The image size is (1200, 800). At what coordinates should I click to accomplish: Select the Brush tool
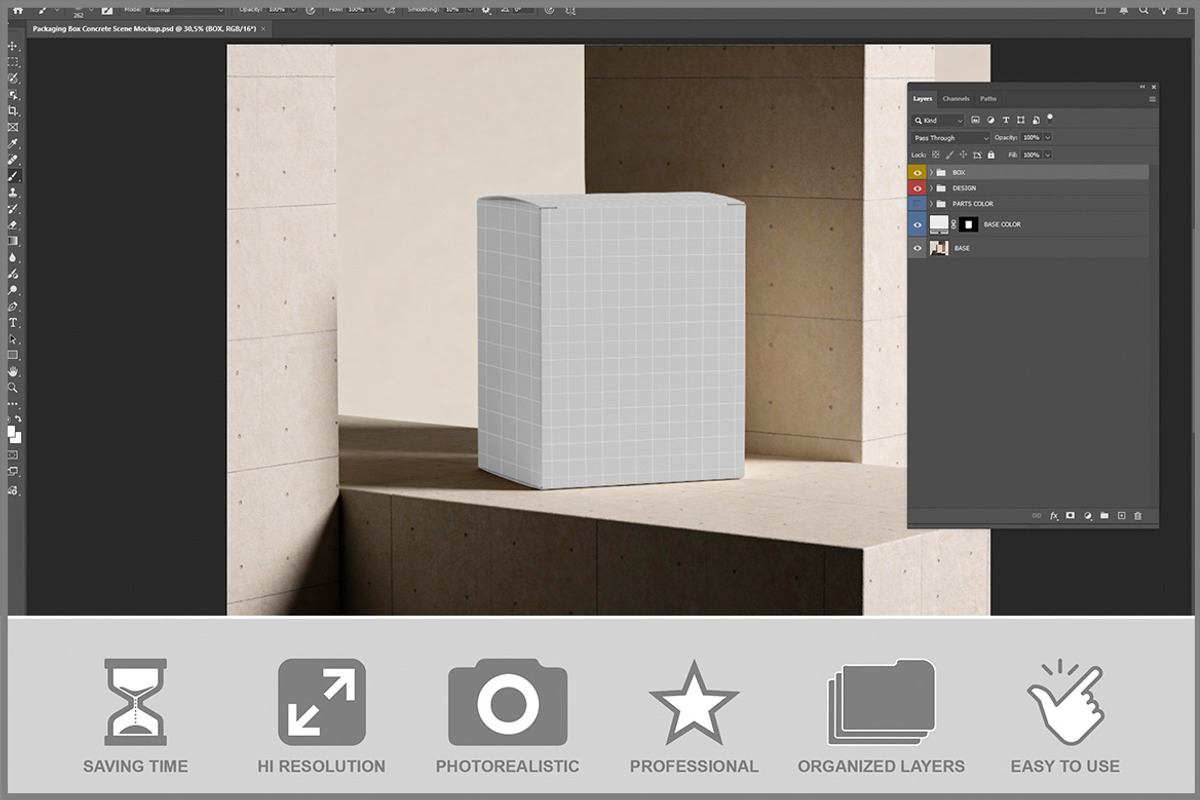point(13,176)
